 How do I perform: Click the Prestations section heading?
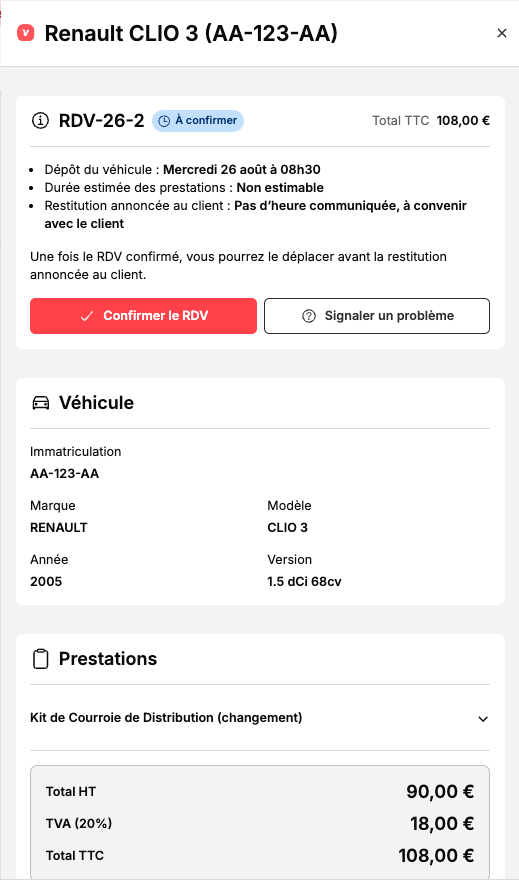[108, 658]
